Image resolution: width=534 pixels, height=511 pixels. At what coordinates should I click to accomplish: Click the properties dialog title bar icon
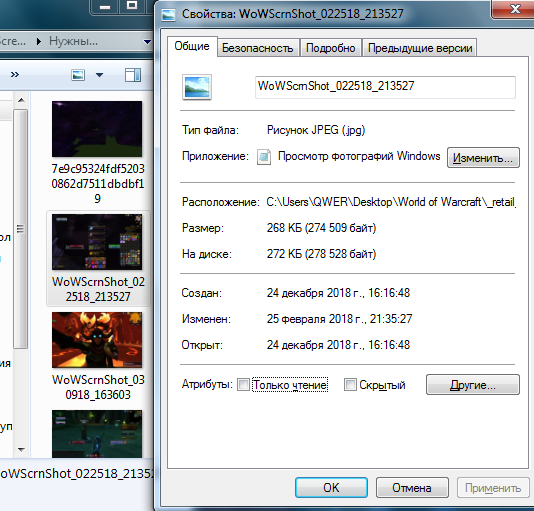pyautogui.click(x=168, y=14)
